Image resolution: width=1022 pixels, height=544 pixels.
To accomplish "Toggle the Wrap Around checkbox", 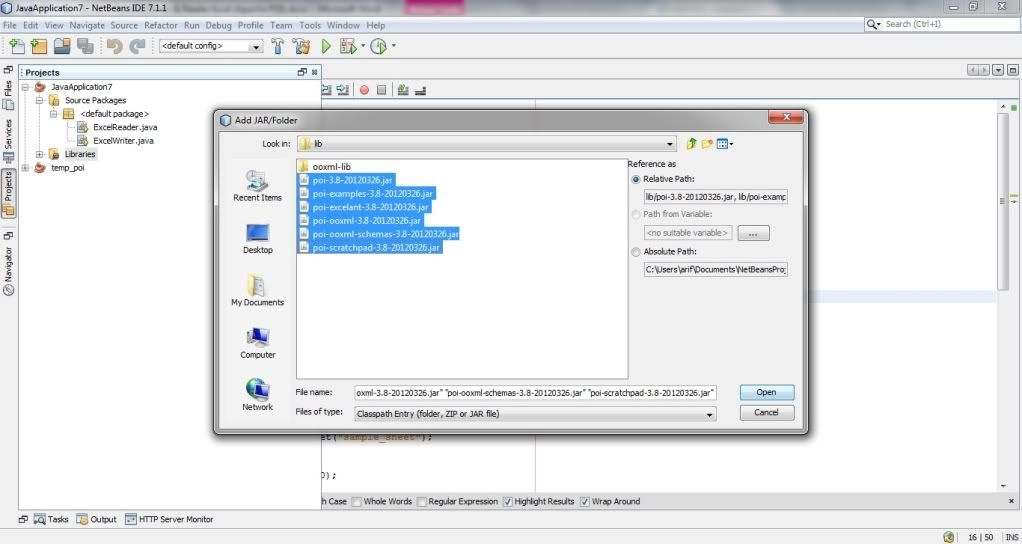I will pyautogui.click(x=585, y=502).
